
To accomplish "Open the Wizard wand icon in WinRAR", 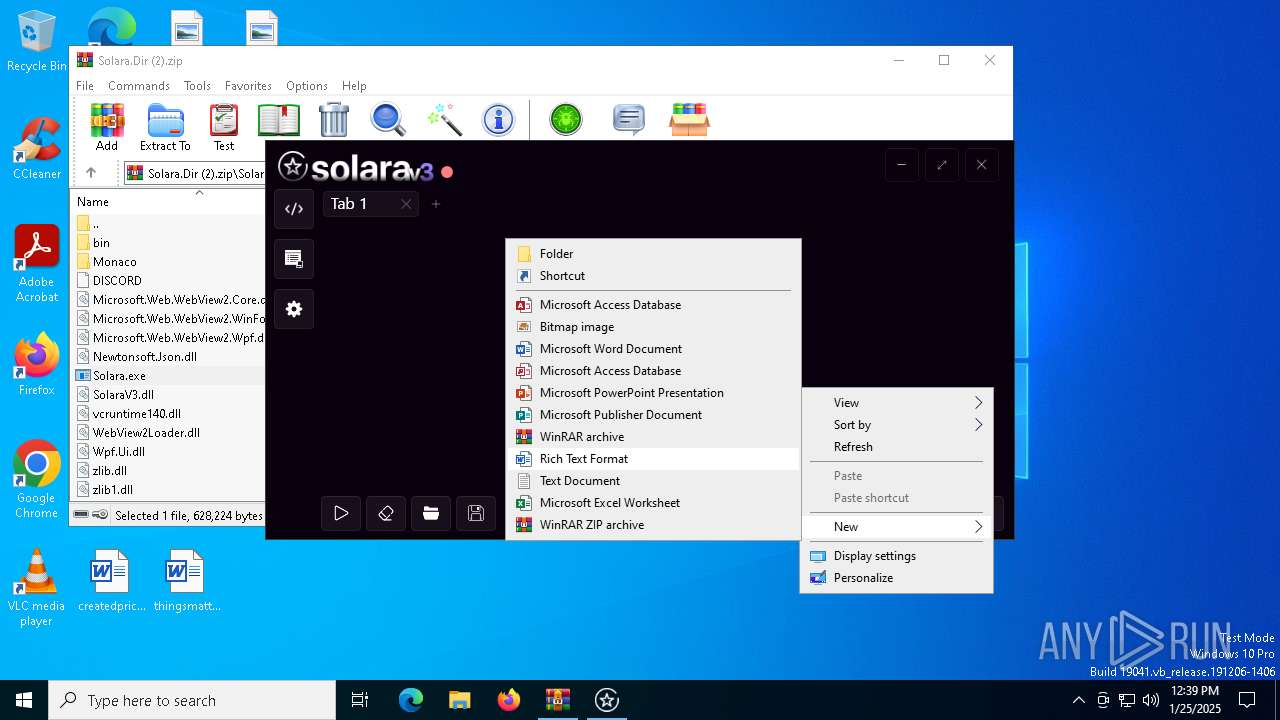I will 443,120.
